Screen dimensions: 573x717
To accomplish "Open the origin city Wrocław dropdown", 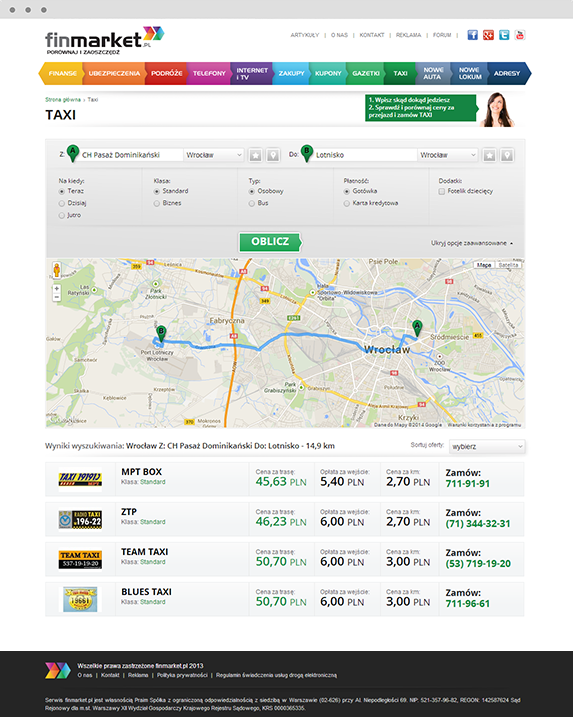I will [214, 155].
